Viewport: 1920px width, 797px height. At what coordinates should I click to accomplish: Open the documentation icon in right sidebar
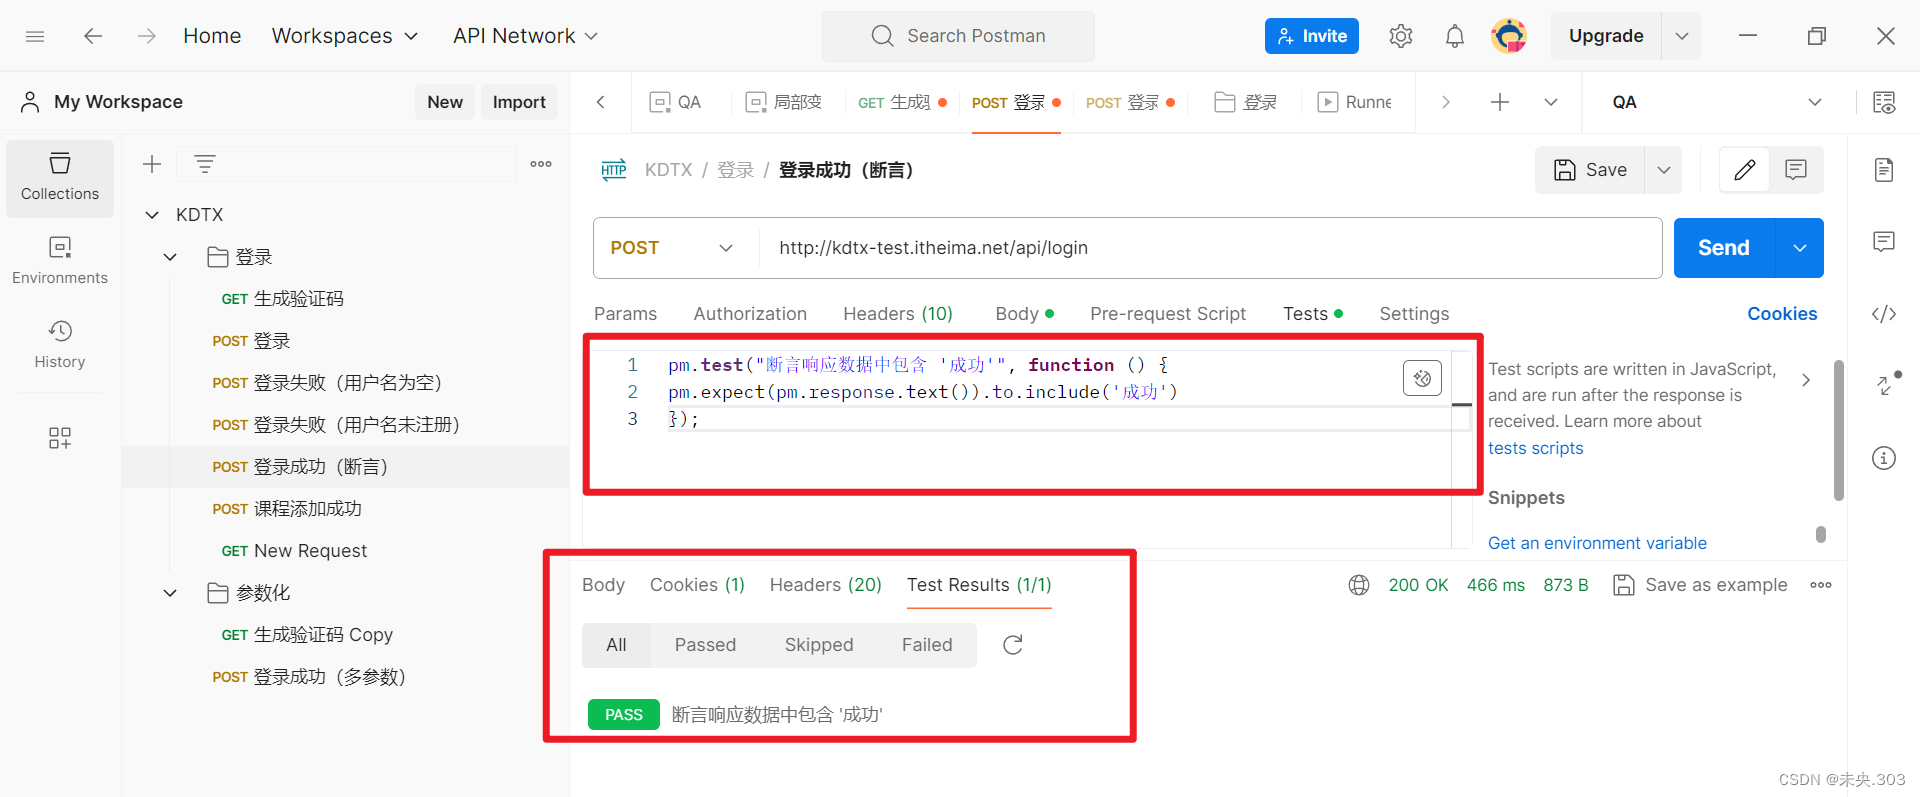click(1884, 170)
